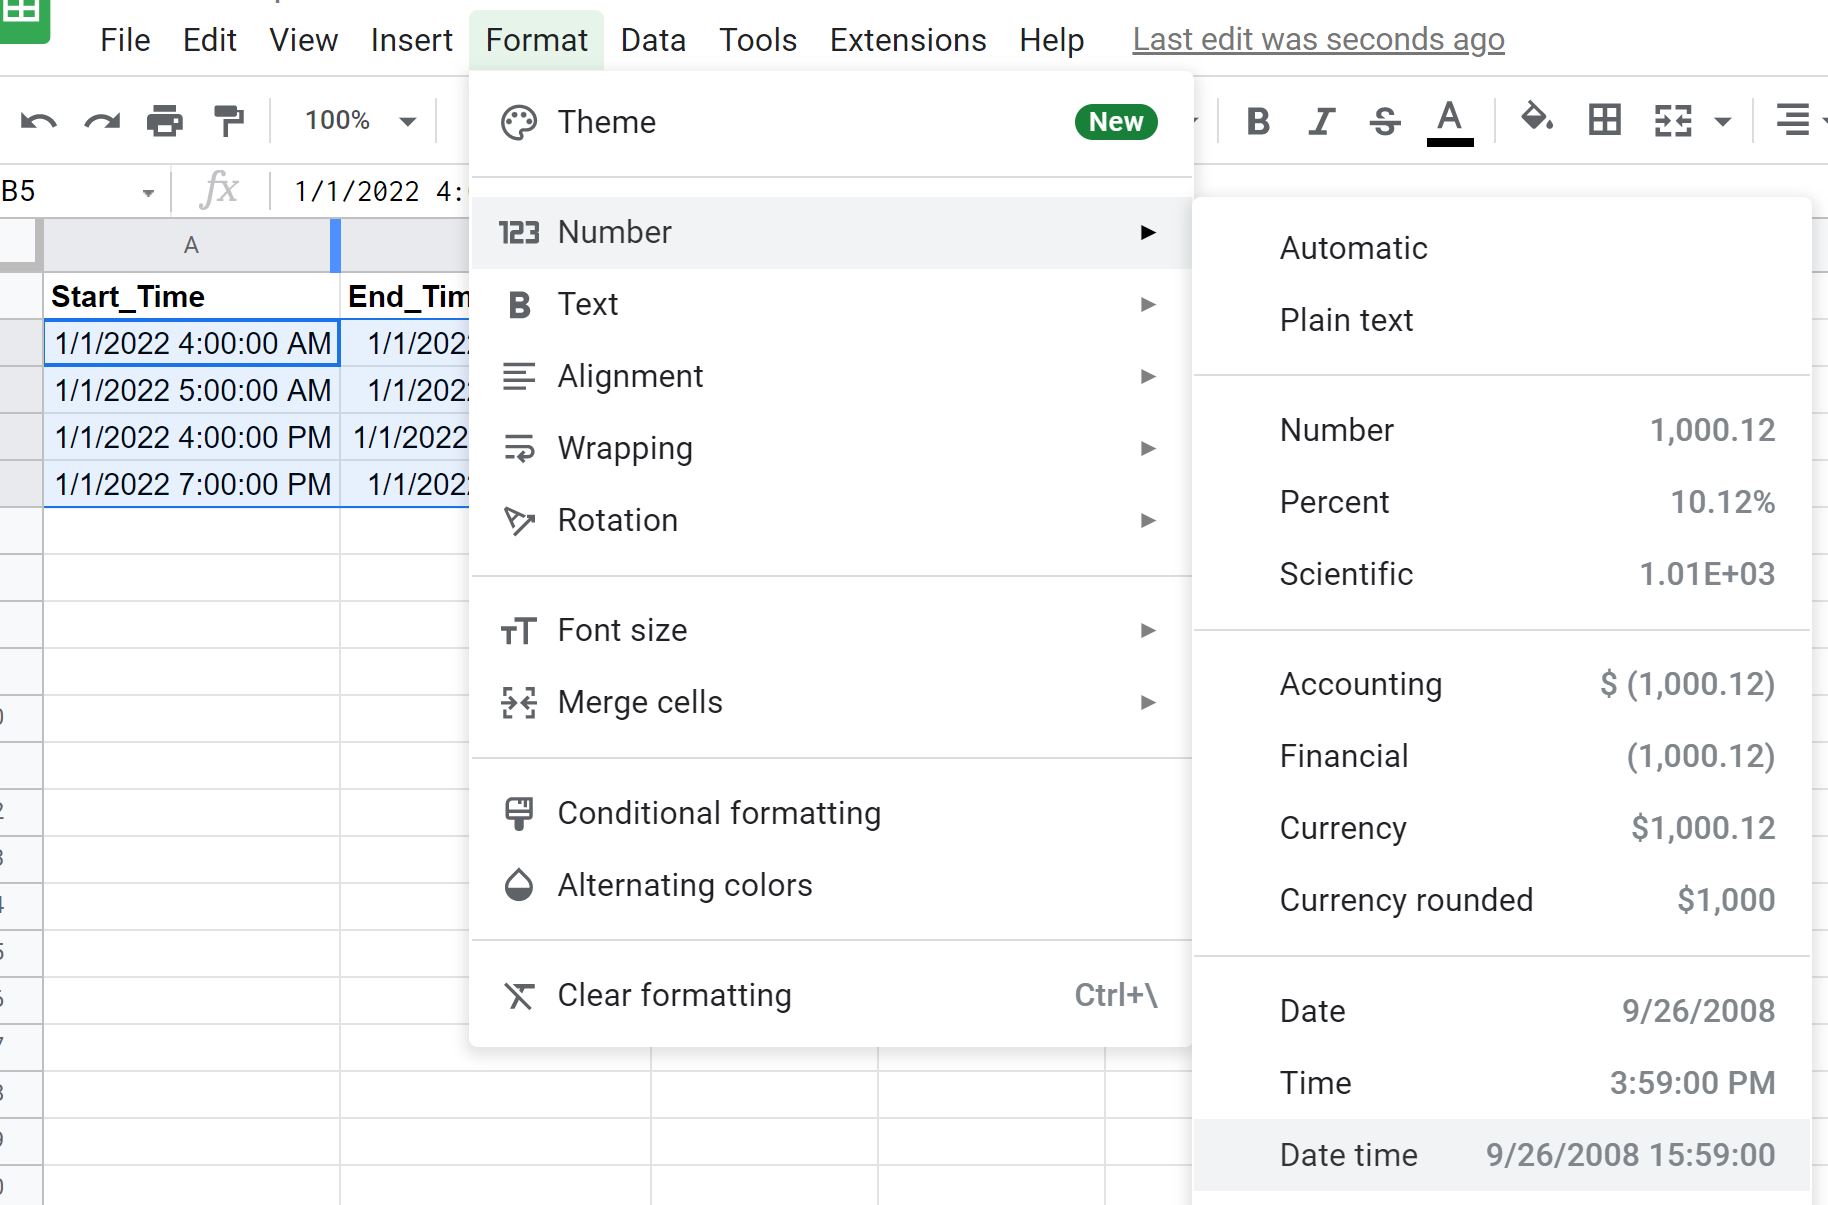Click the Wrapping icon

[519, 449]
